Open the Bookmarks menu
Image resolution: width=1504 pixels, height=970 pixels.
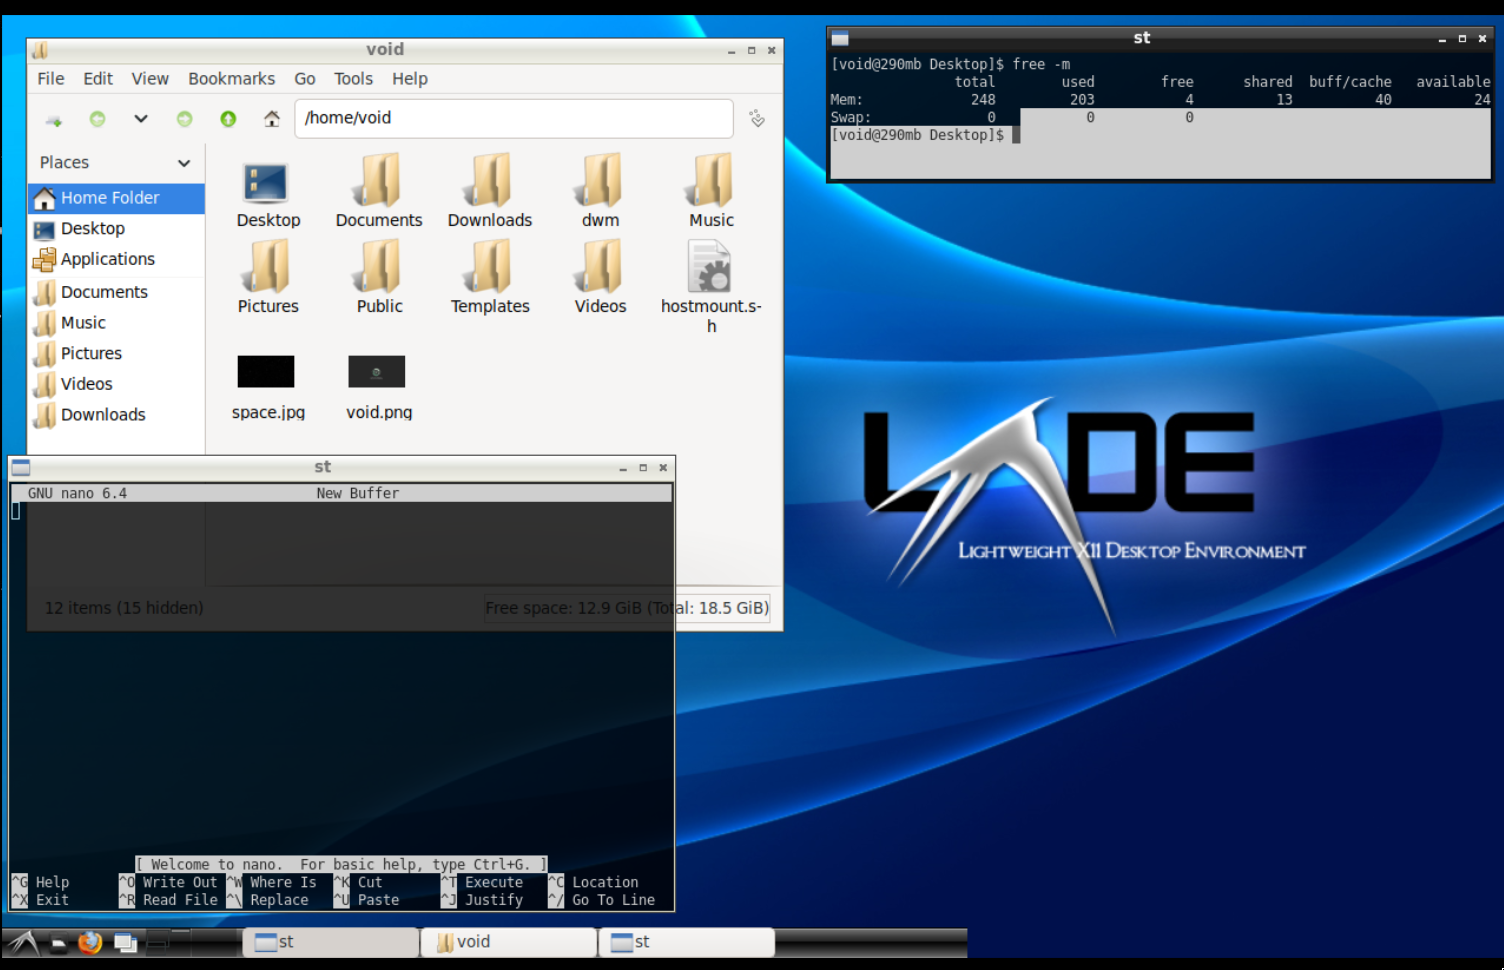[232, 79]
